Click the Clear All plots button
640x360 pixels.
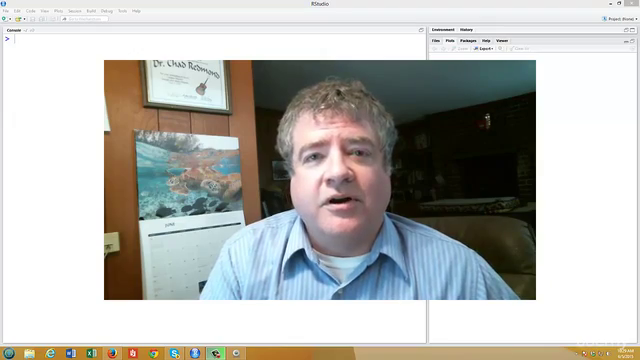[x=519, y=49]
